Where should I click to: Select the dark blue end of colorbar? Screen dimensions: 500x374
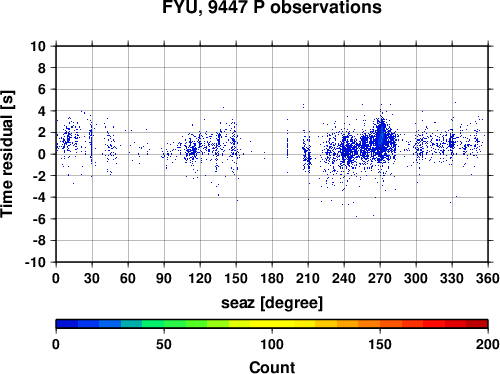[x=67, y=324]
